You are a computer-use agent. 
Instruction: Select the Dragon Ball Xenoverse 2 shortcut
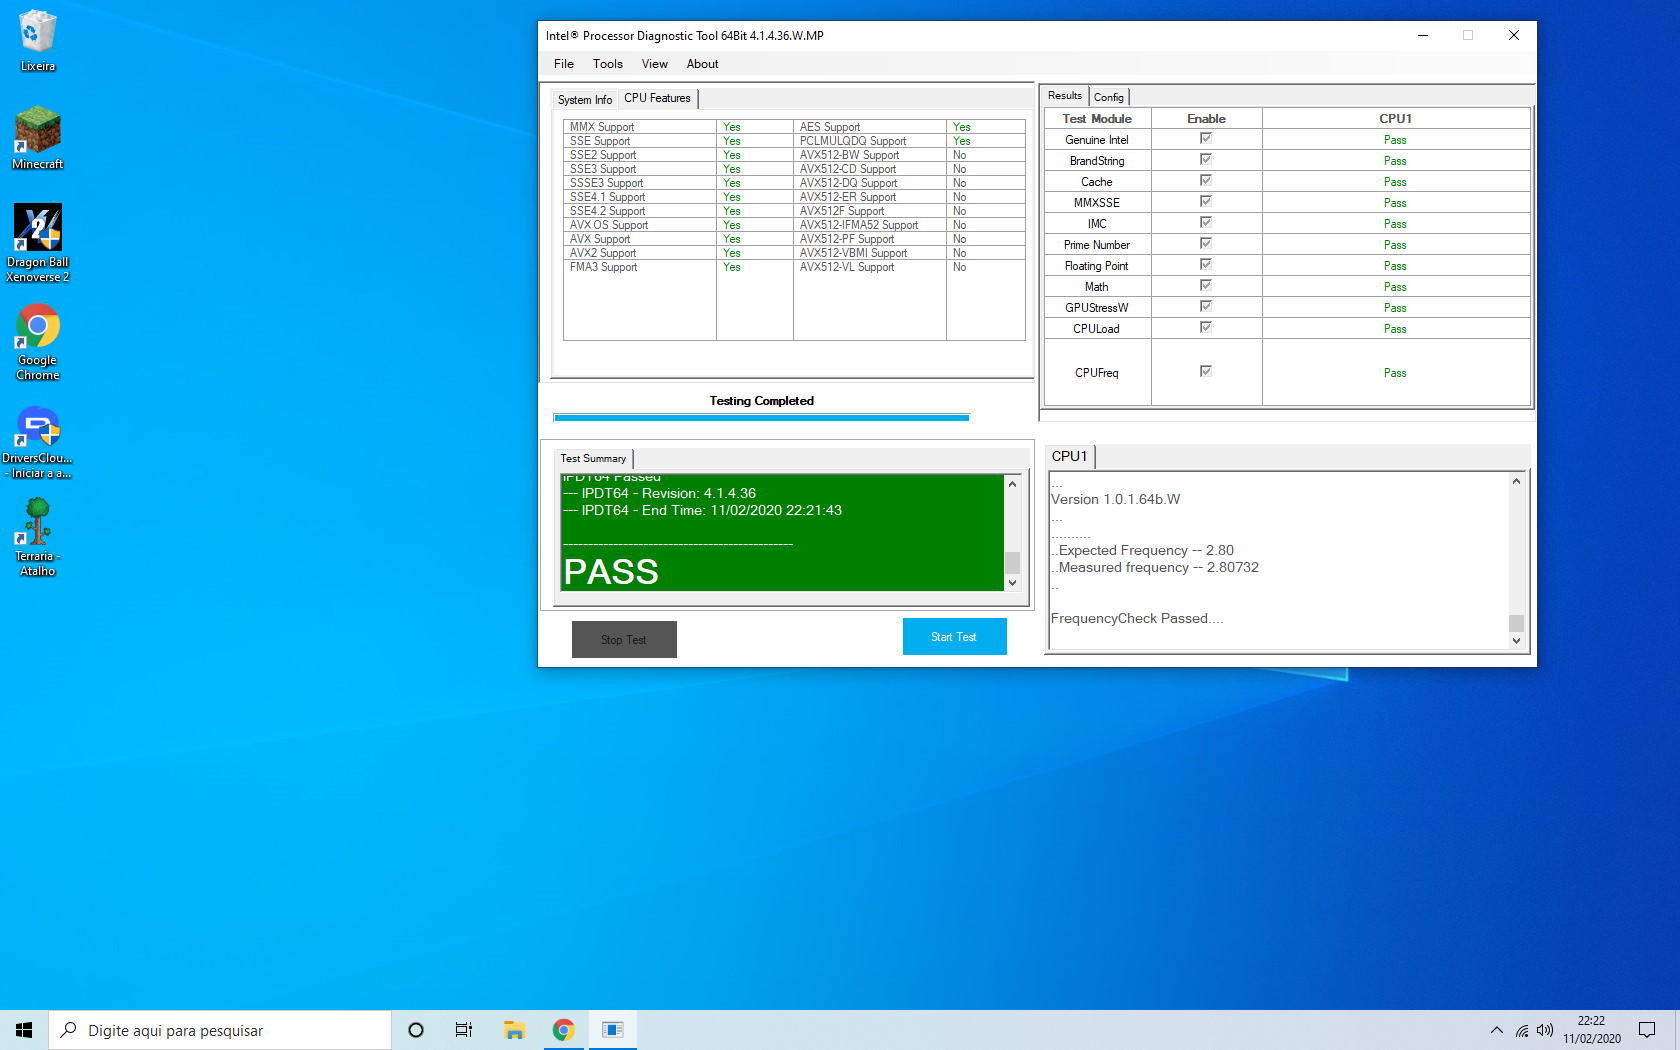point(38,243)
